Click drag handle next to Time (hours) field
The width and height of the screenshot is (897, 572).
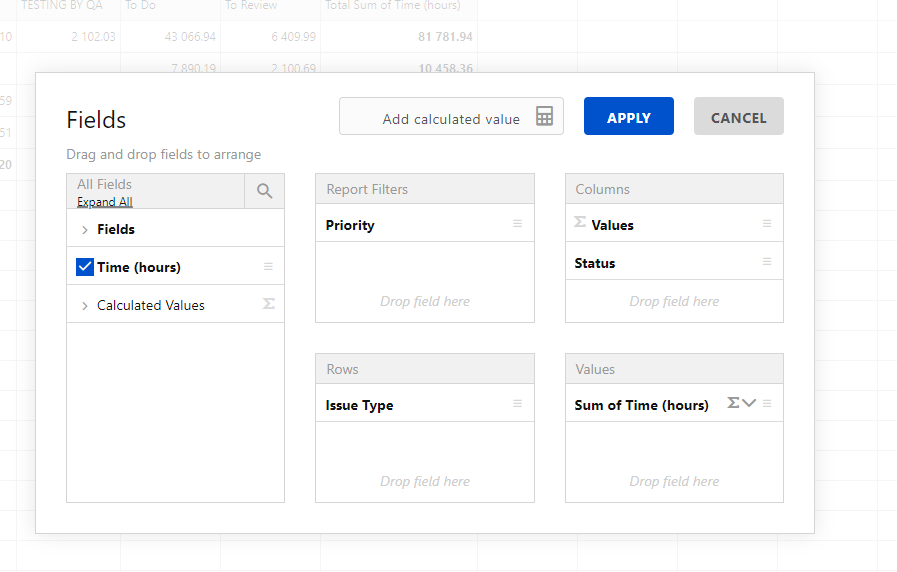coord(268,267)
